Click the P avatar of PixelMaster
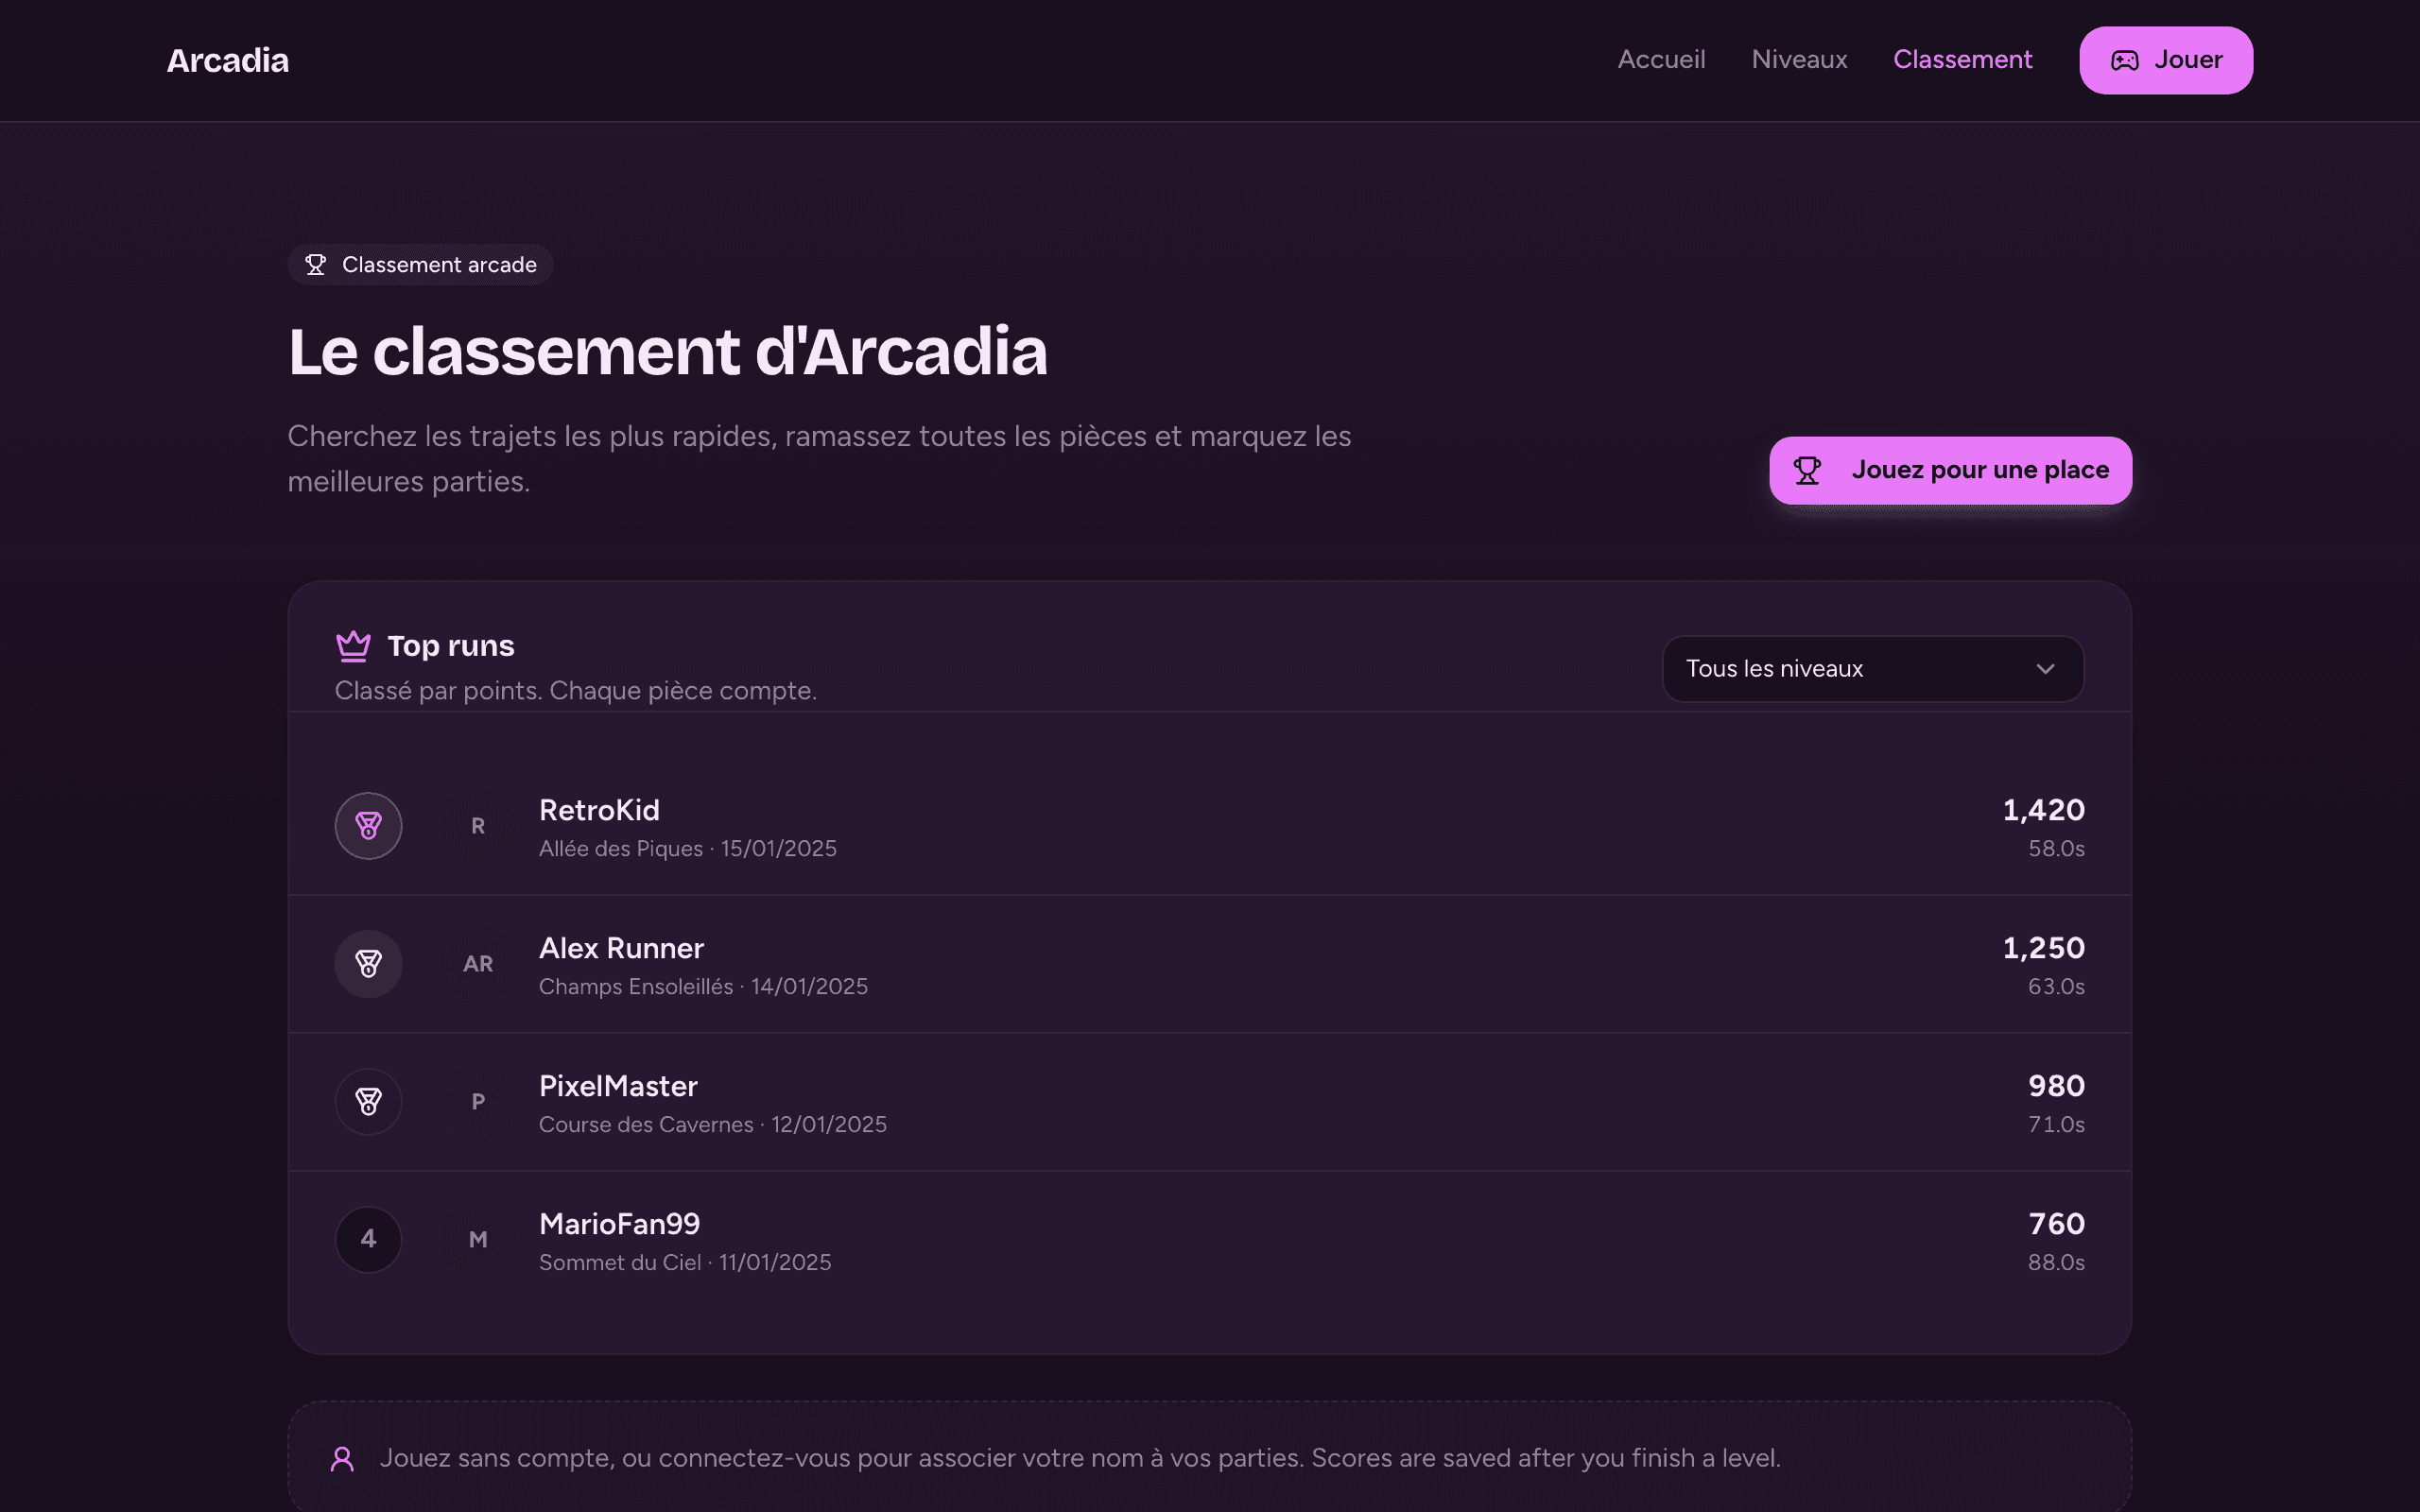 pyautogui.click(x=478, y=1102)
